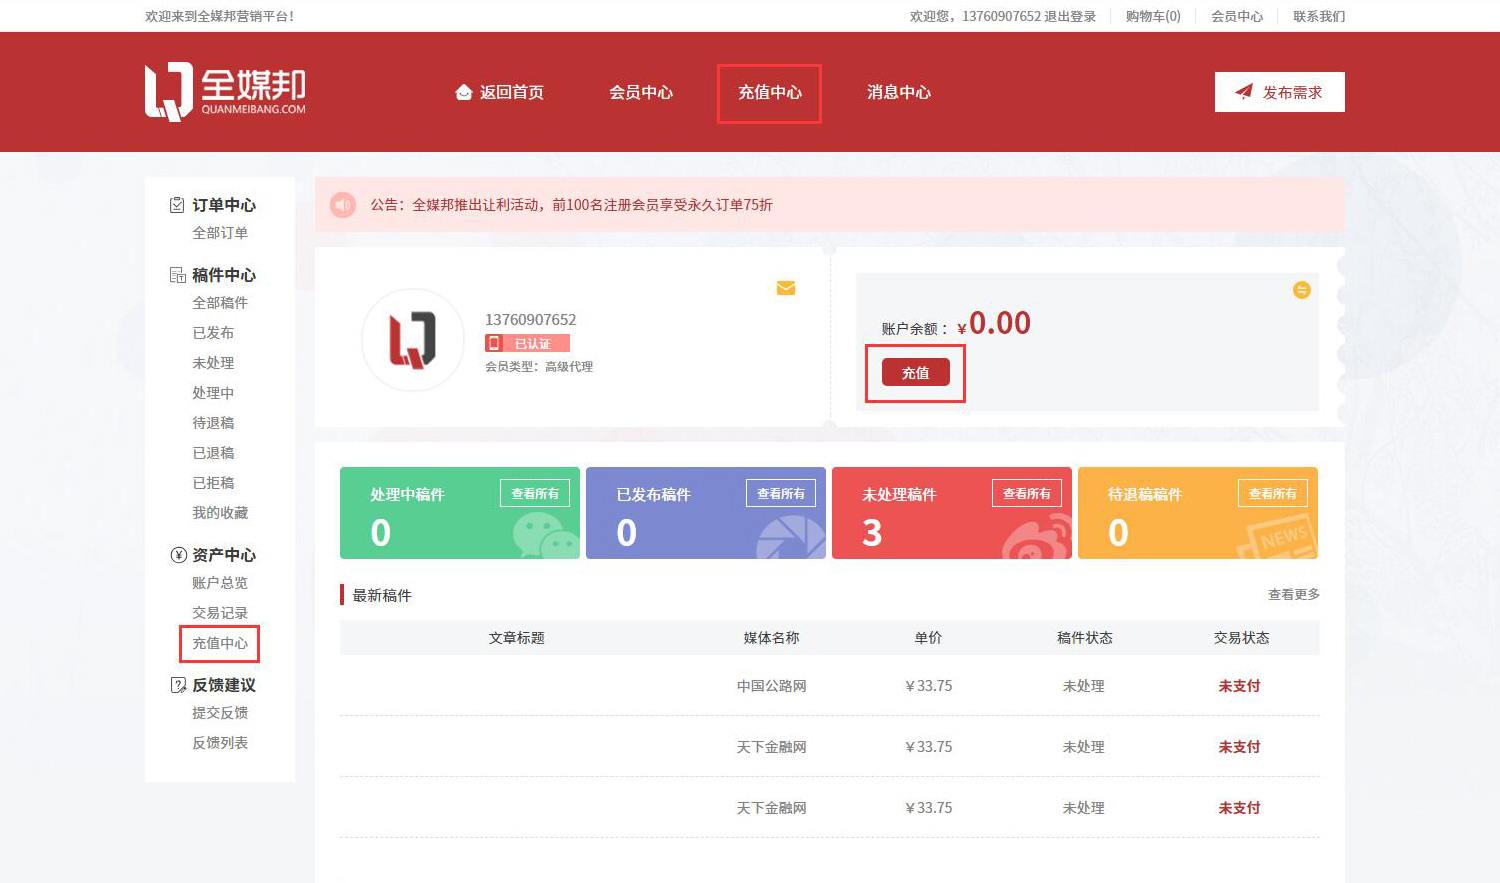Click the user avatar logo

click(412, 340)
